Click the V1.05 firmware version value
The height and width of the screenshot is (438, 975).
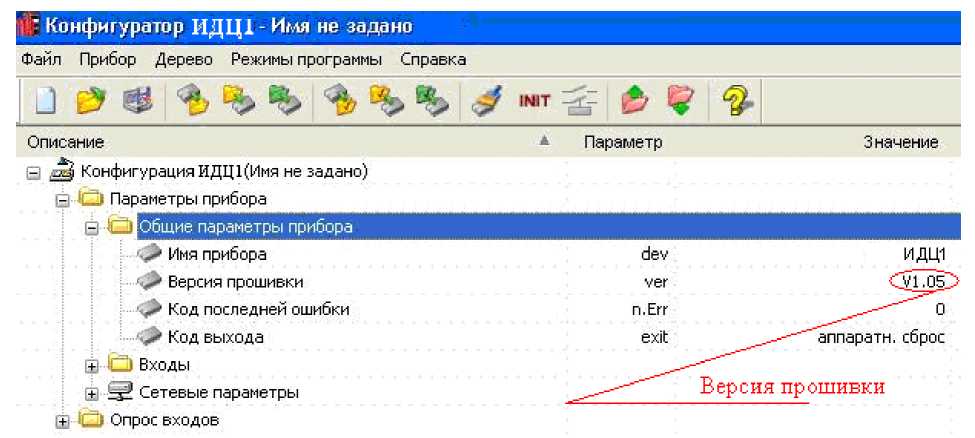click(920, 282)
